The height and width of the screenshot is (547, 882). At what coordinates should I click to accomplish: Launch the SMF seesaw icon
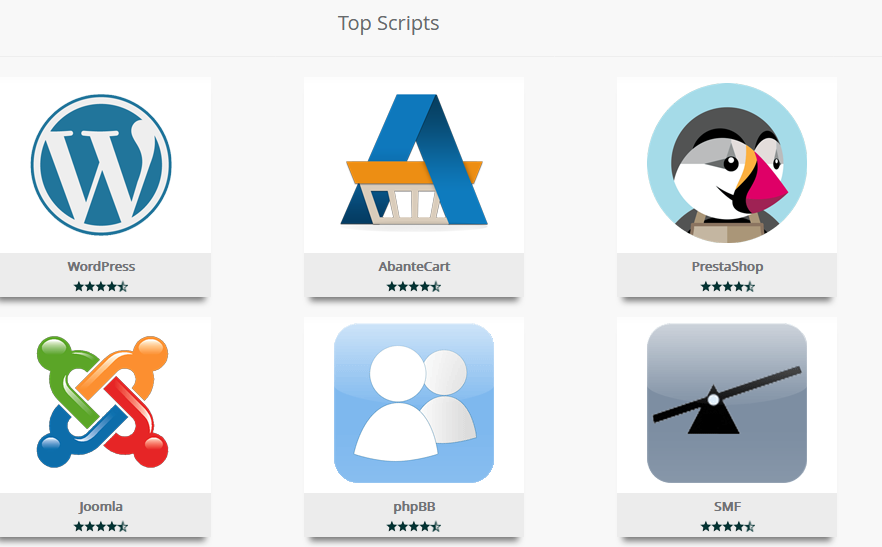tap(727, 403)
